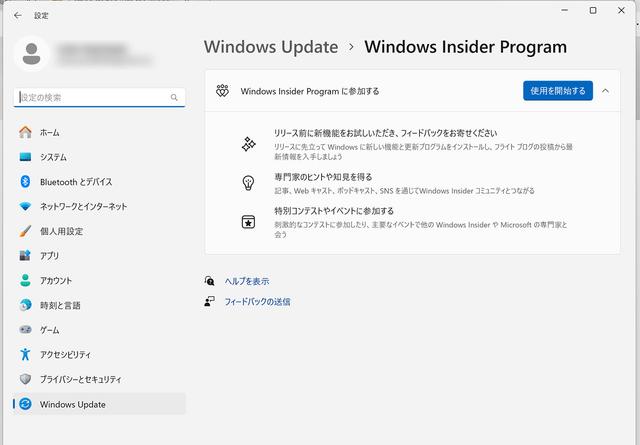The width and height of the screenshot is (640, 445).
Task: Click Windows Insider Program breadcrumb title
Action: (465, 47)
